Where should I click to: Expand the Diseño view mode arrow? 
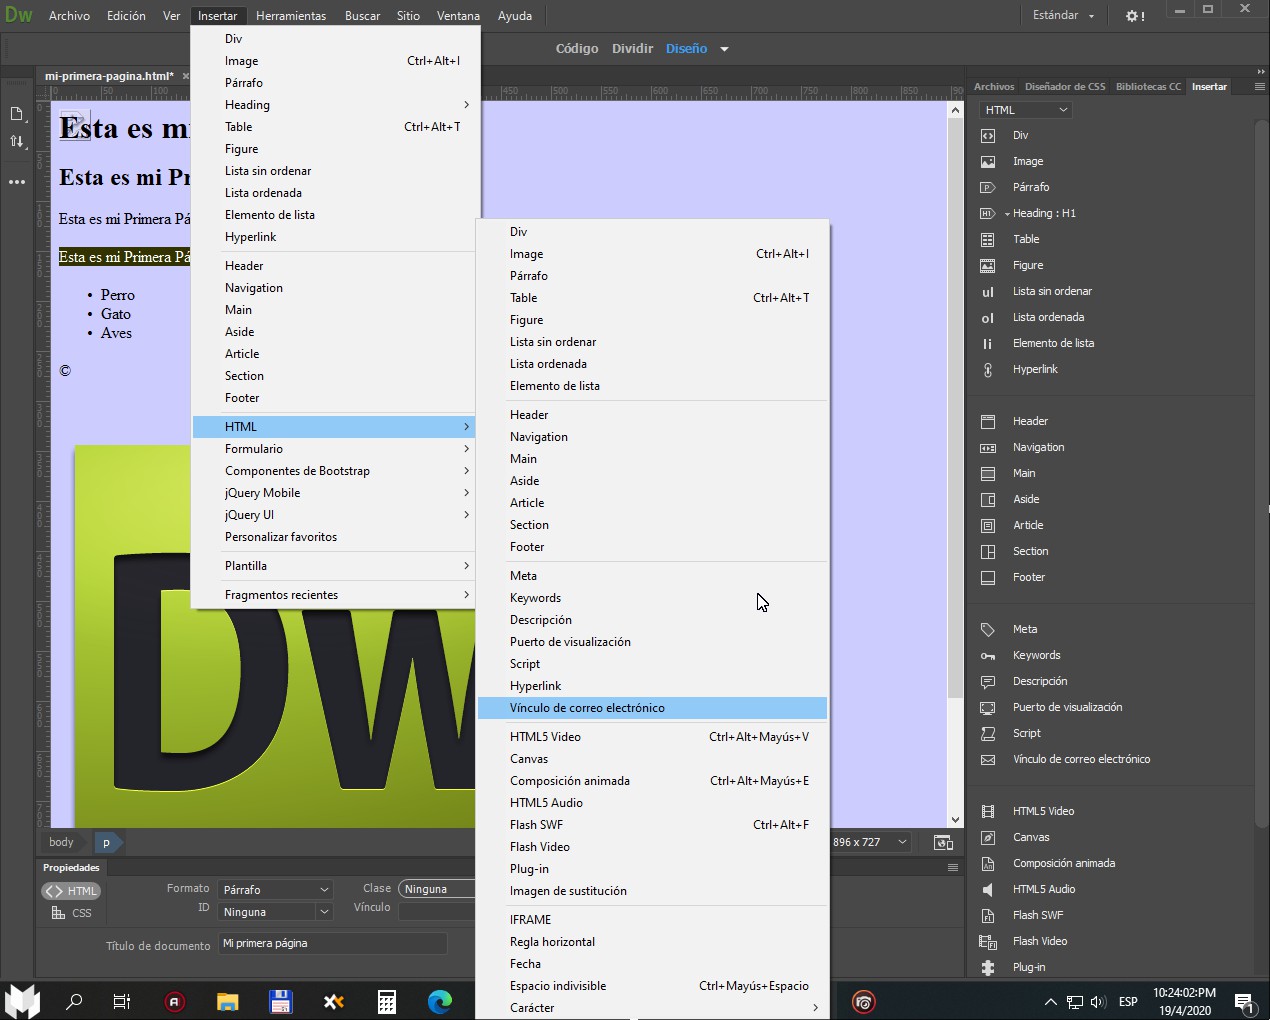pyautogui.click(x=724, y=49)
